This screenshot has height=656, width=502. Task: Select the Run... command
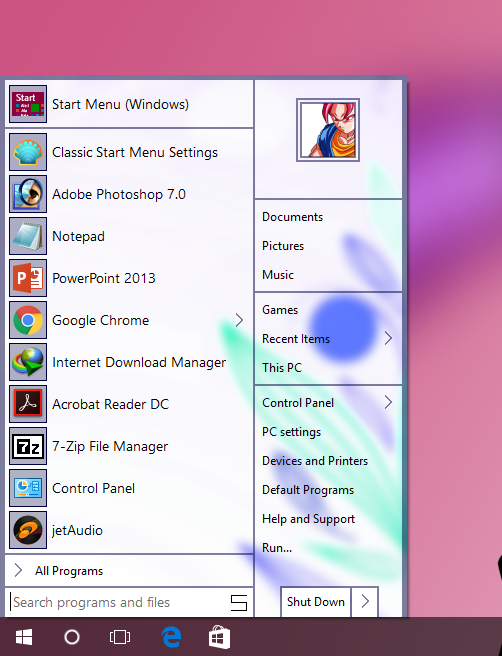277,548
